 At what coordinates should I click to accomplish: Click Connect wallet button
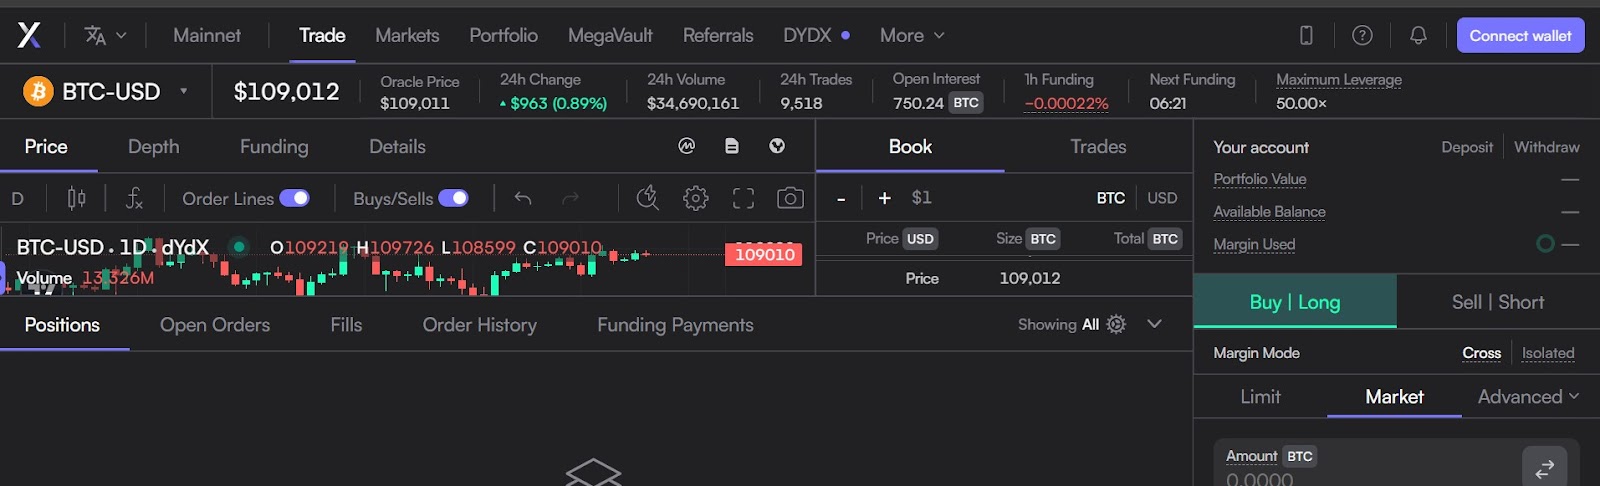(x=1520, y=35)
